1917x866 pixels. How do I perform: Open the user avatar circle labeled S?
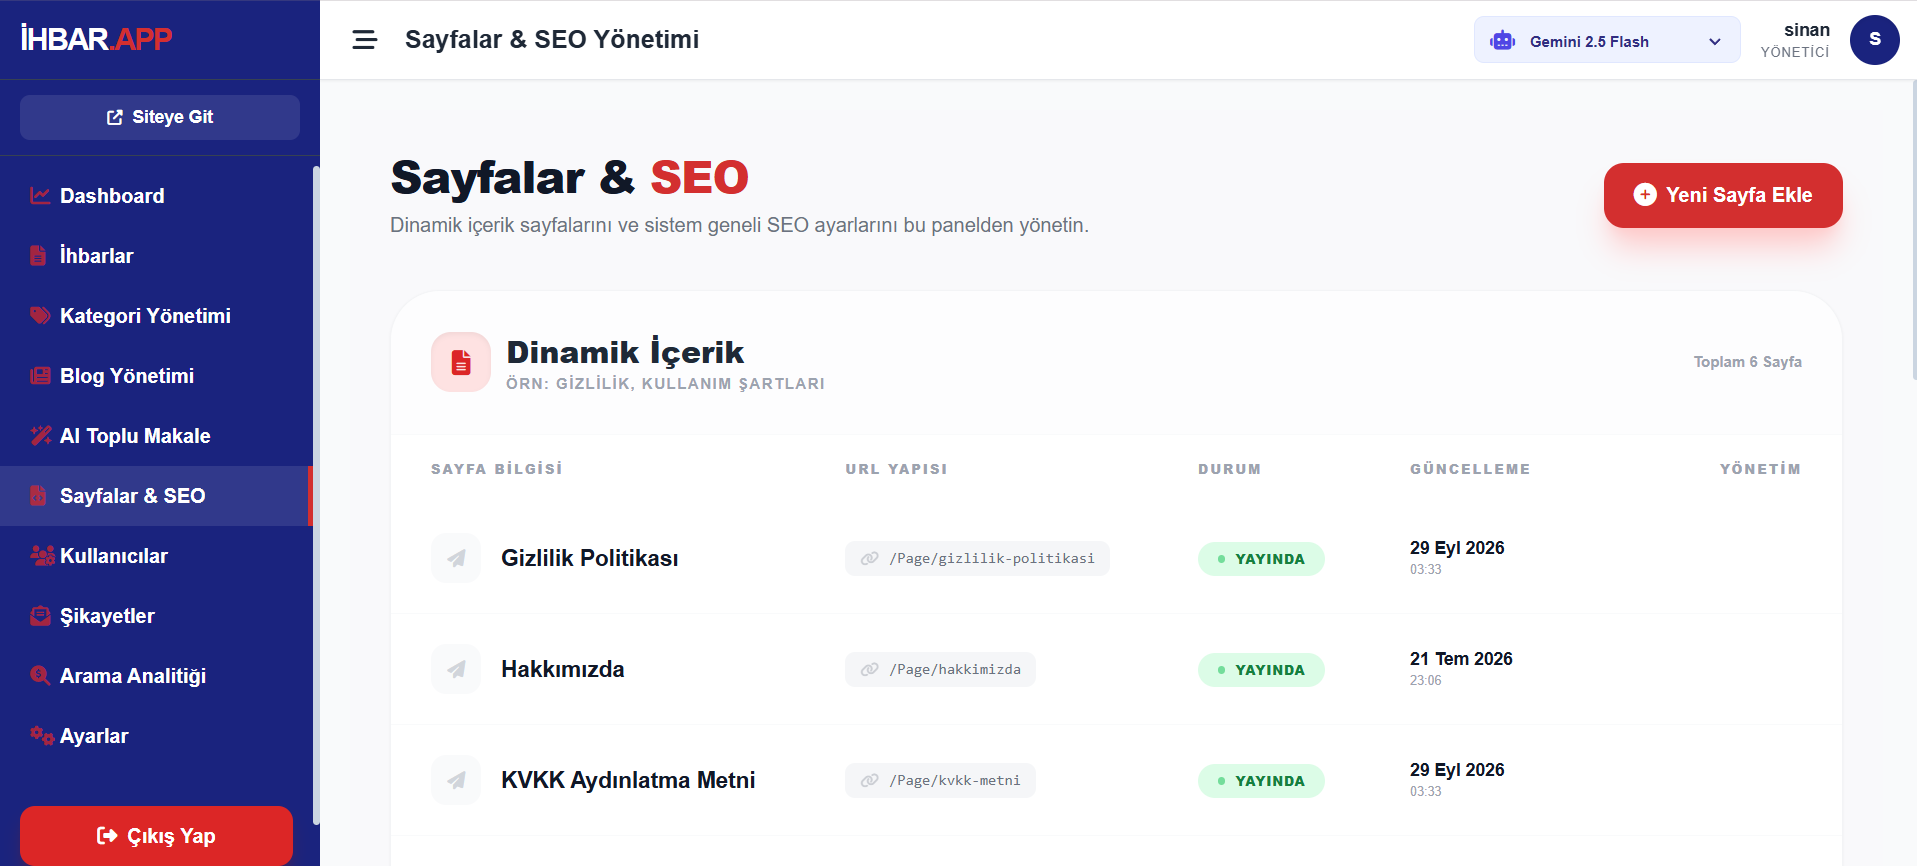pyautogui.click(x=1874, y=40)
